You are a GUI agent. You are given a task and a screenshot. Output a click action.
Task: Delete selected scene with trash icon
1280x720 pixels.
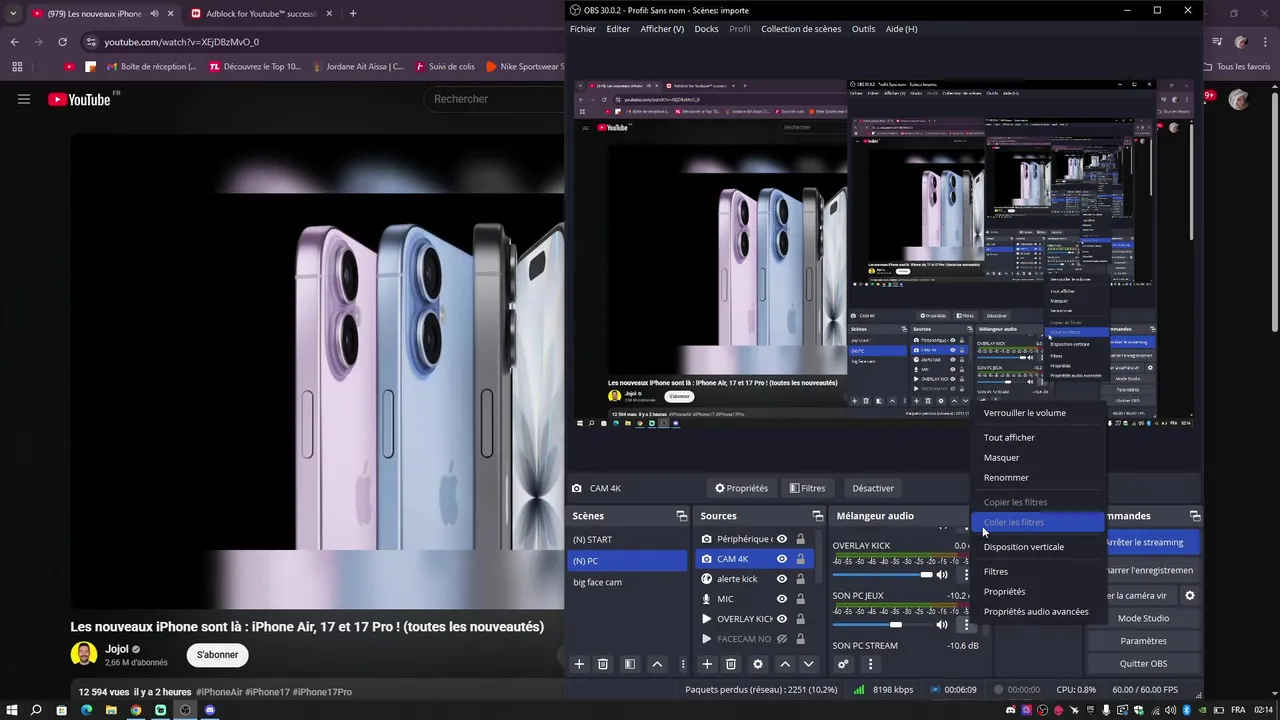click(603, 664)
